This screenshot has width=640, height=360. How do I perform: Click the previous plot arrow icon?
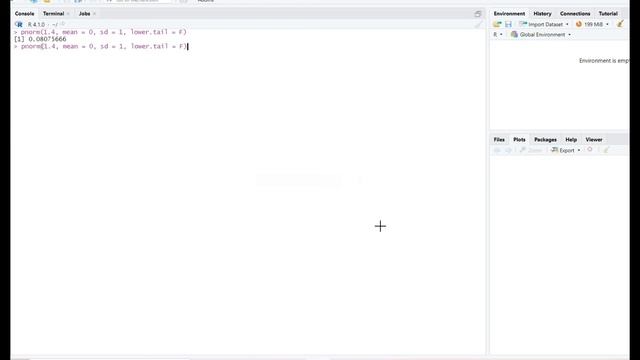pyautogui.click(x=497, y=150)
